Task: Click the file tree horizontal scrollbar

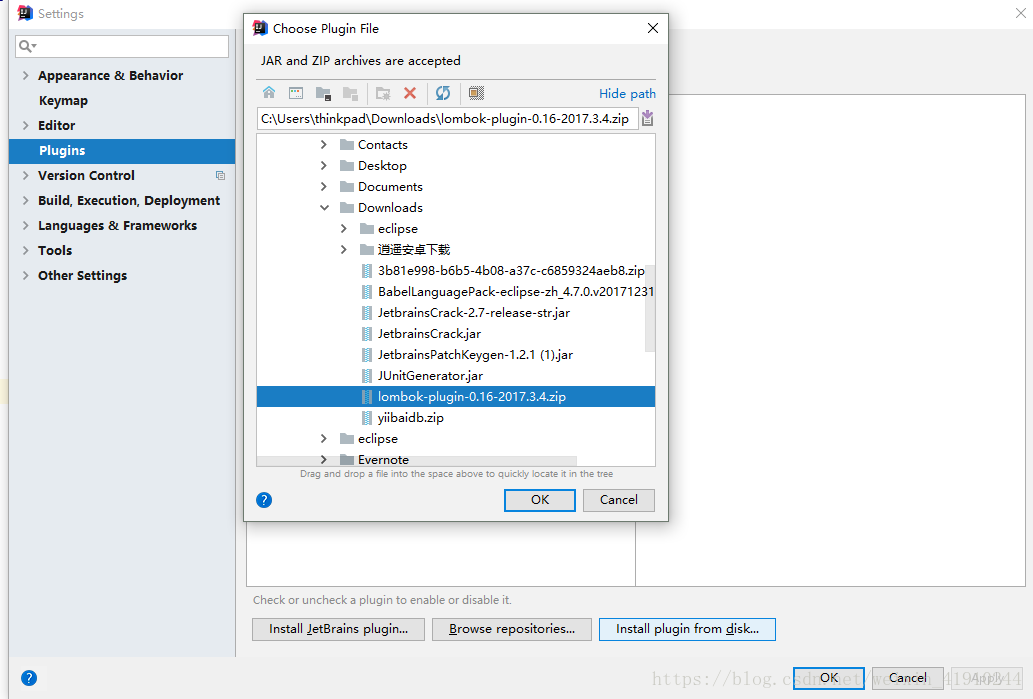Action: click(x=416, y=461)
